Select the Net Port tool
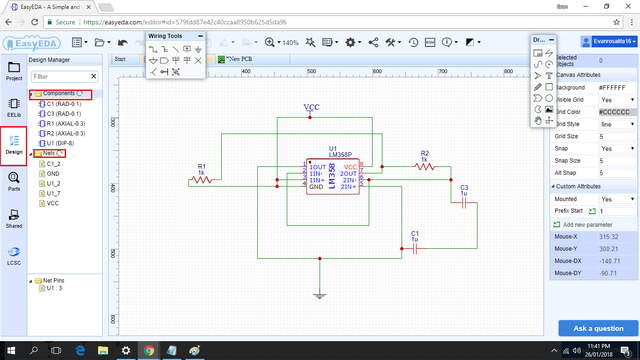Image resolution: width=640 pixels, height=360 pixels. [x=164, y=61]
